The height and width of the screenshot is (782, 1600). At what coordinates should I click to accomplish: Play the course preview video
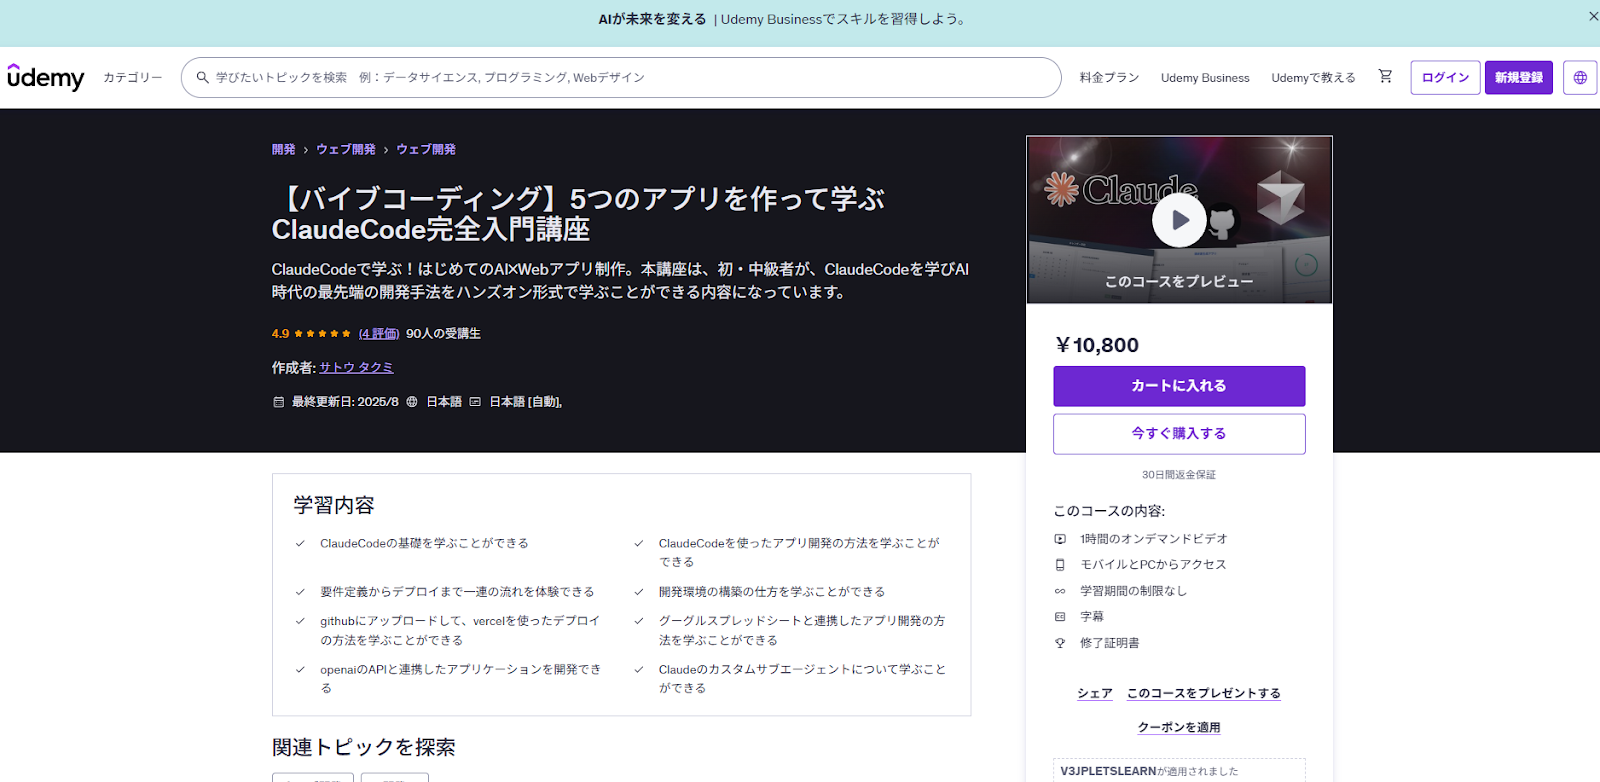pos(1179,220)
